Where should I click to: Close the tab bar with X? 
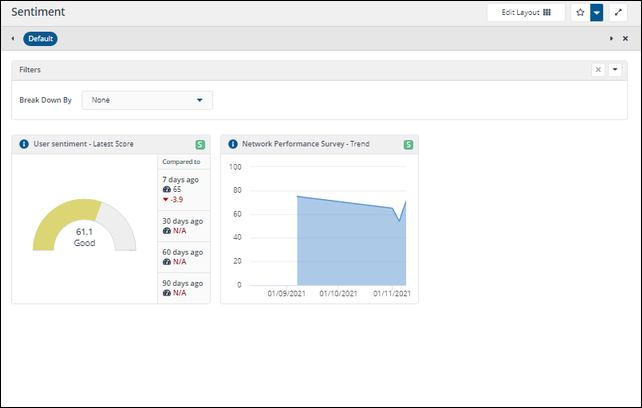625,39
